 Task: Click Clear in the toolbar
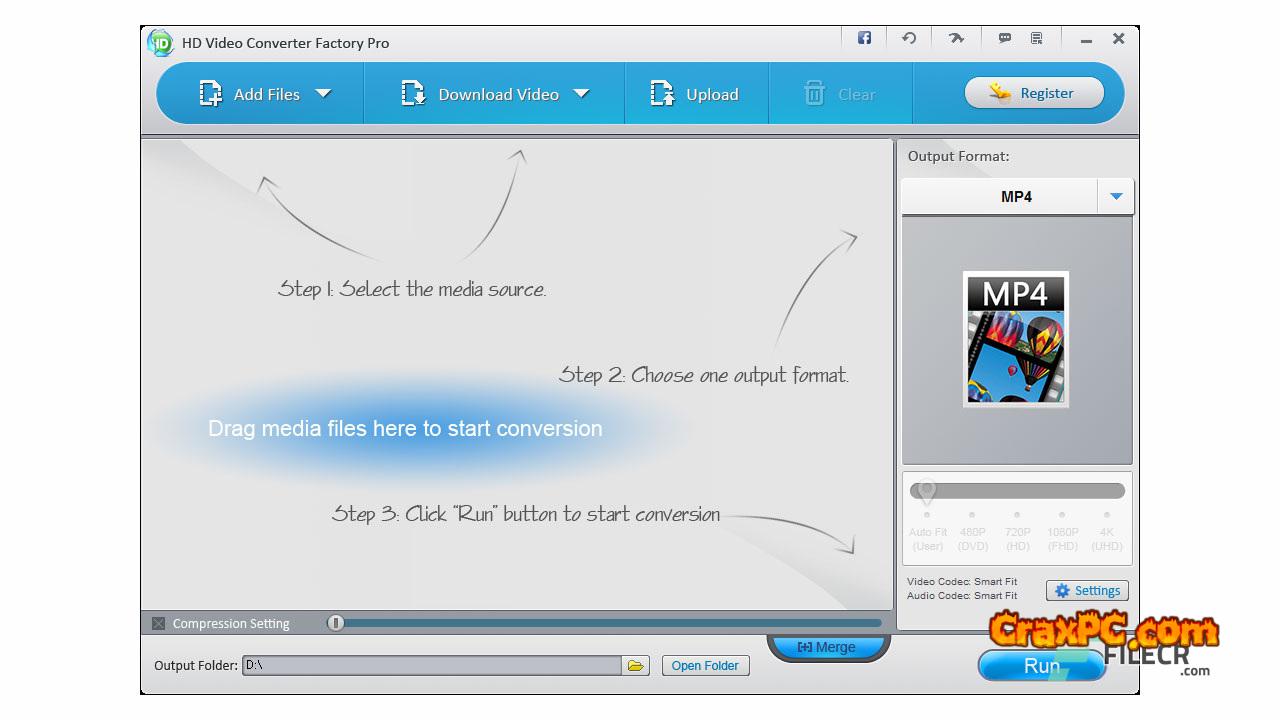(x=840, y=94)
